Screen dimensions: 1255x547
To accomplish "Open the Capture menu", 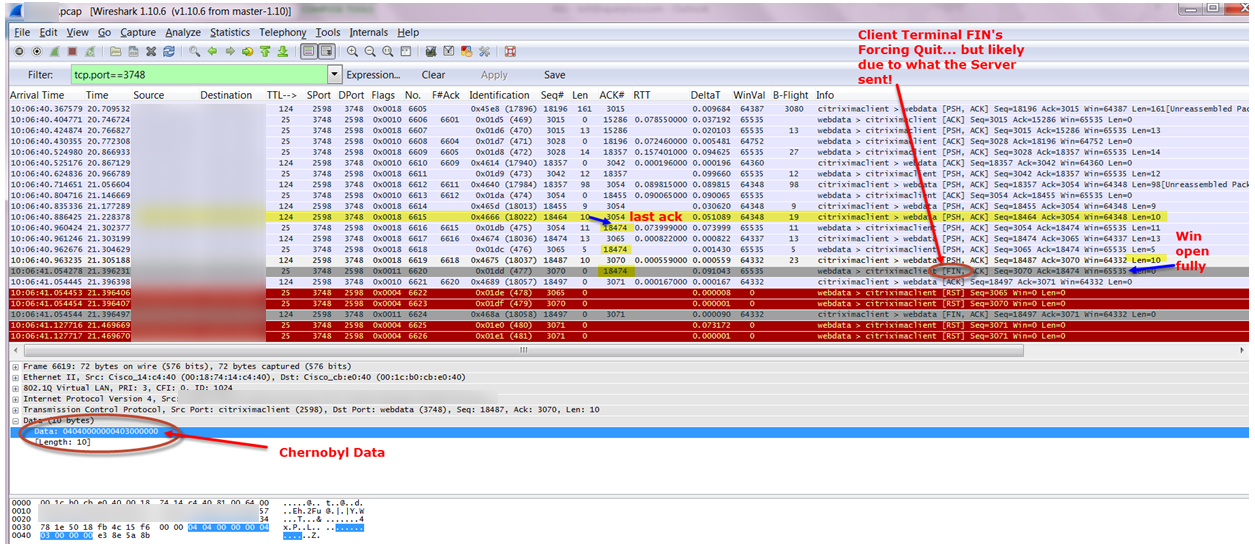I will [x=138, y=32].
